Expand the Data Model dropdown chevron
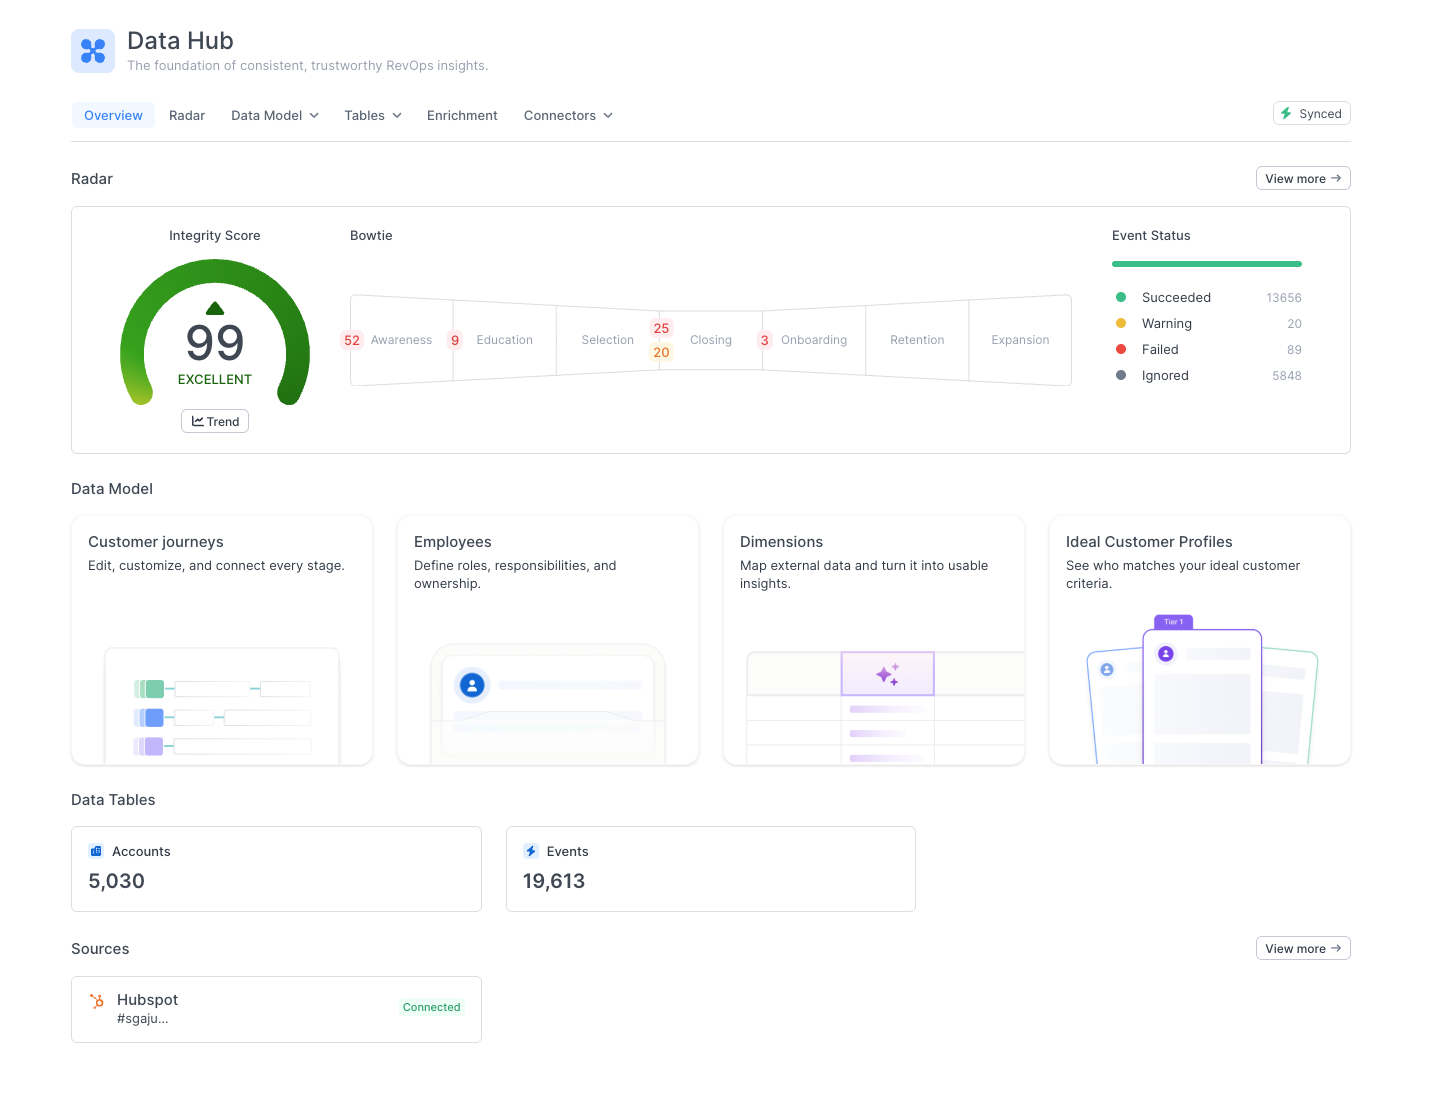1449x1109 pixels. (314, 116)
